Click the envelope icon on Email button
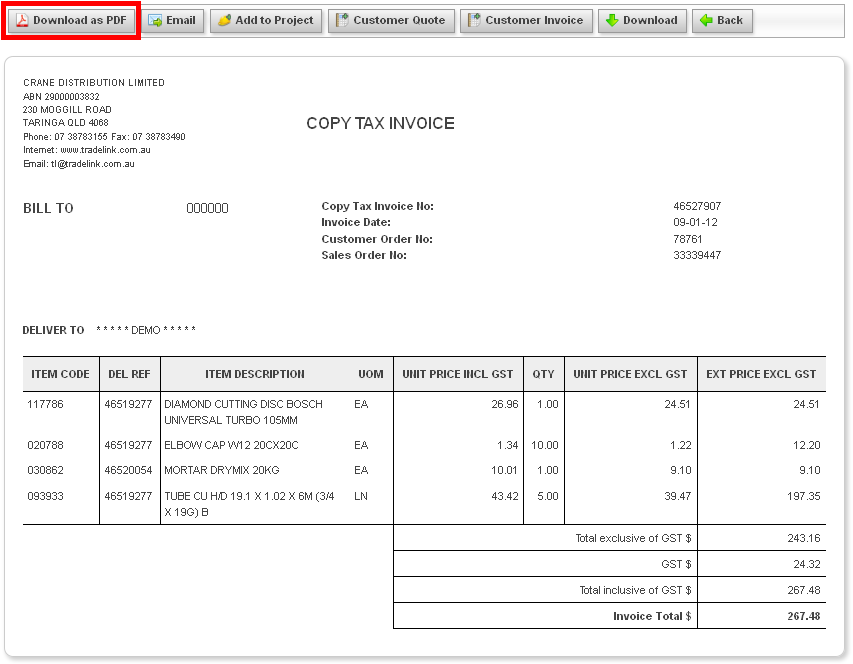Screen dimensions: 853x664 [x=155, y=21]
